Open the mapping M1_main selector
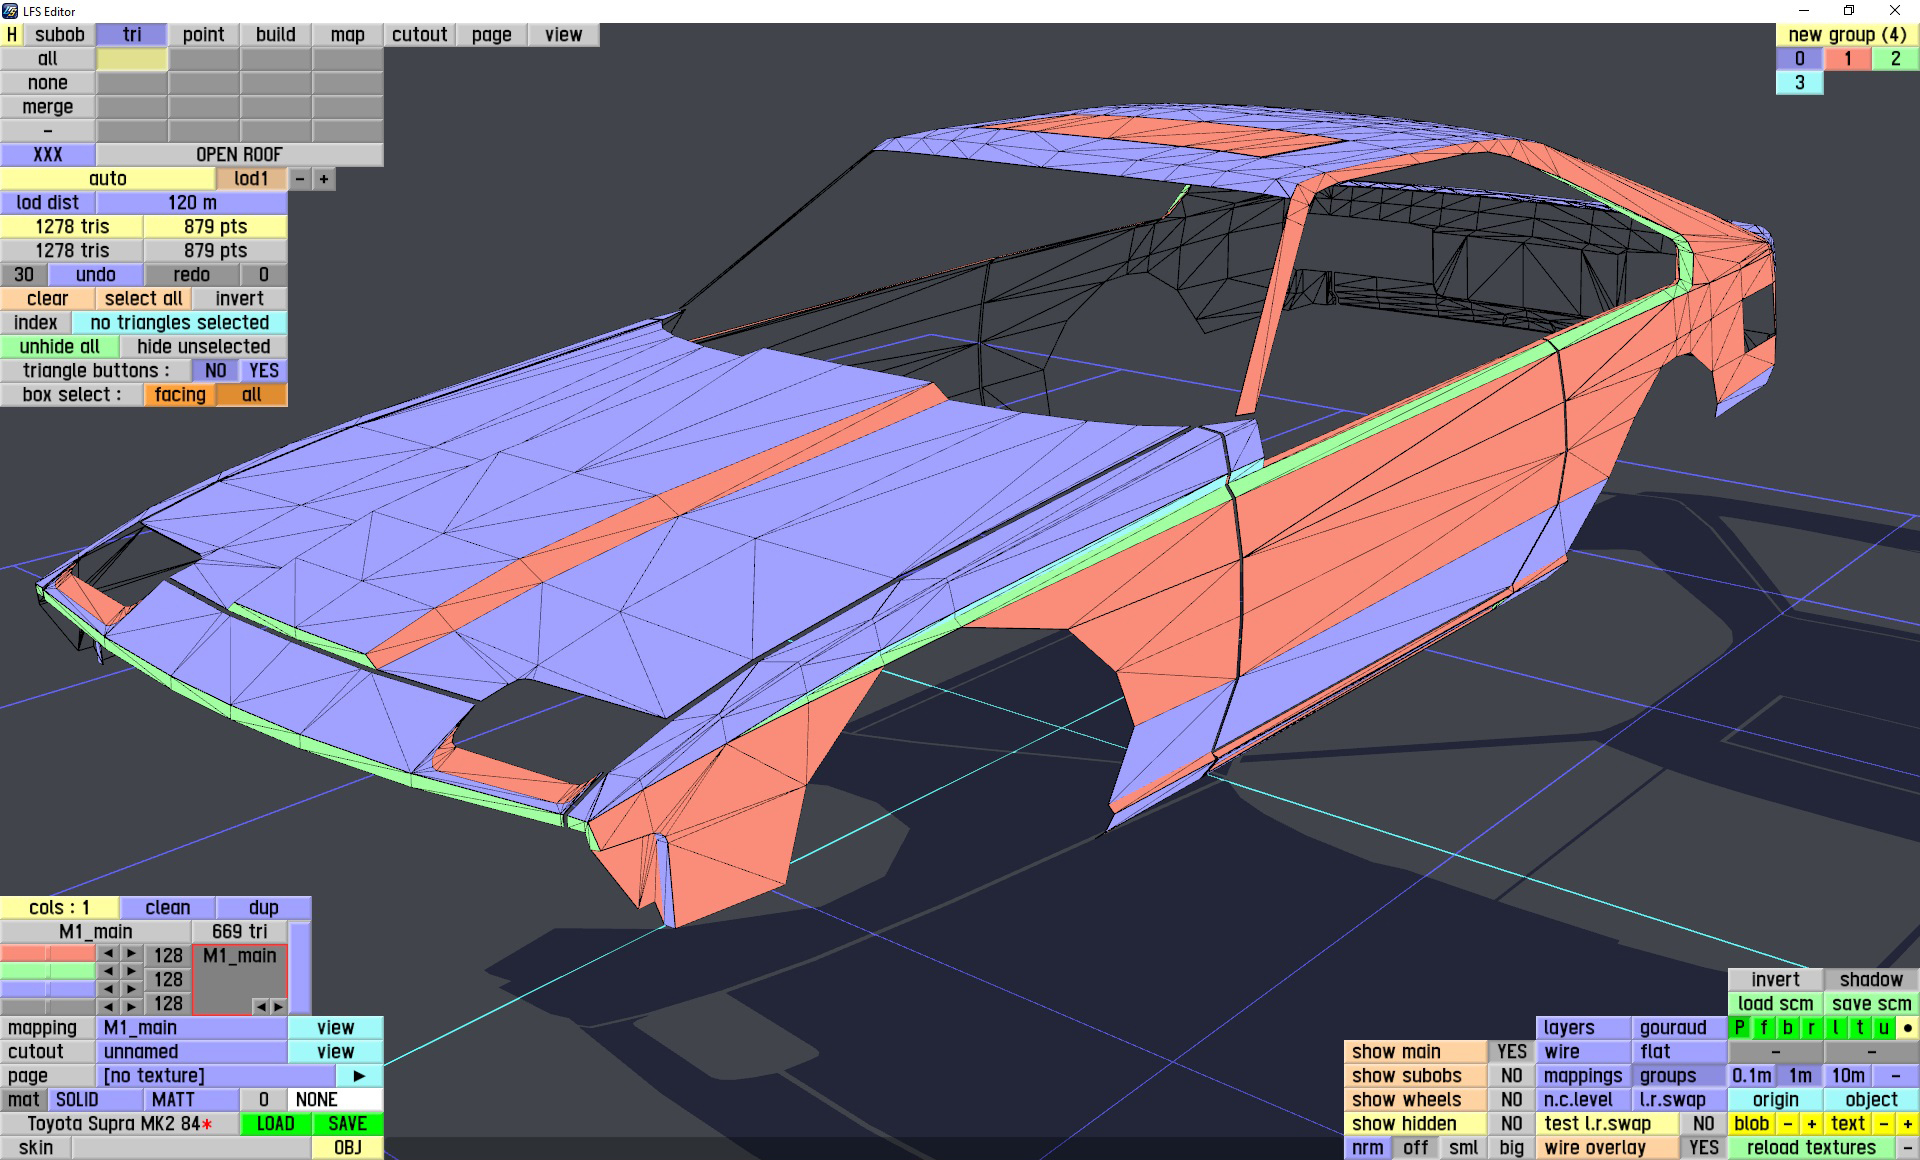 point(191,1027)
